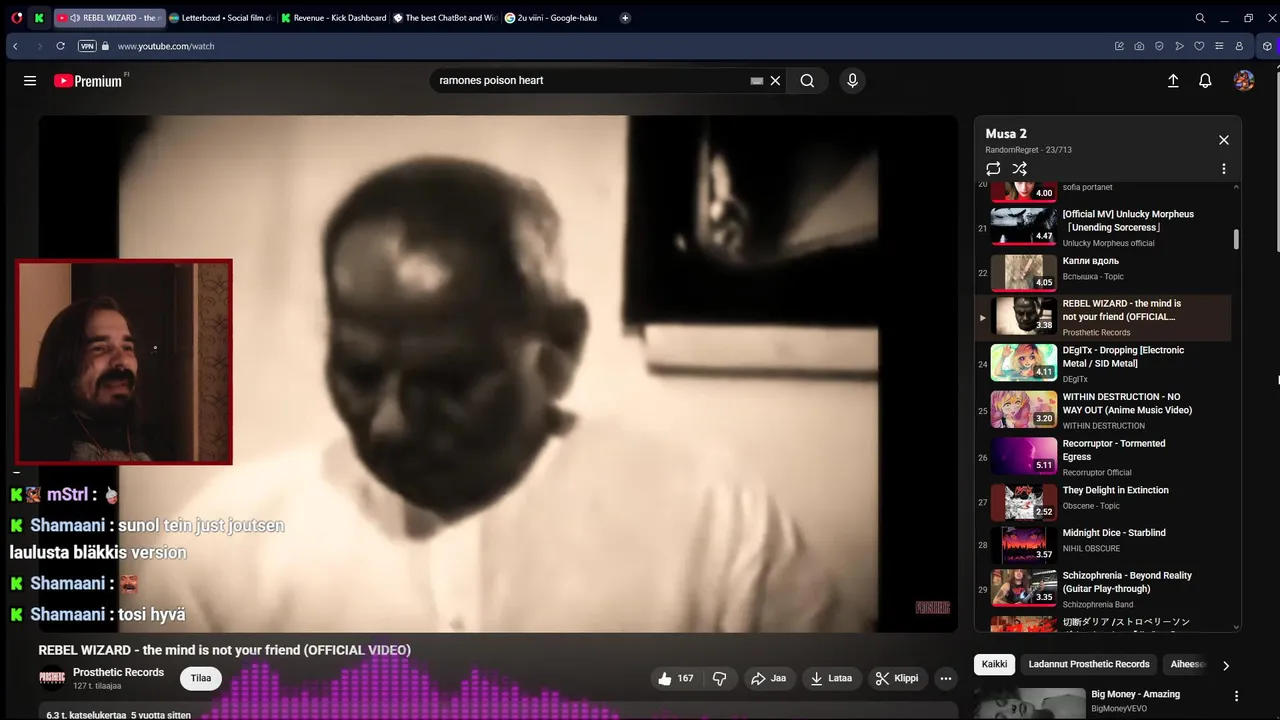Reload the current page

click(x=60, y=46)
